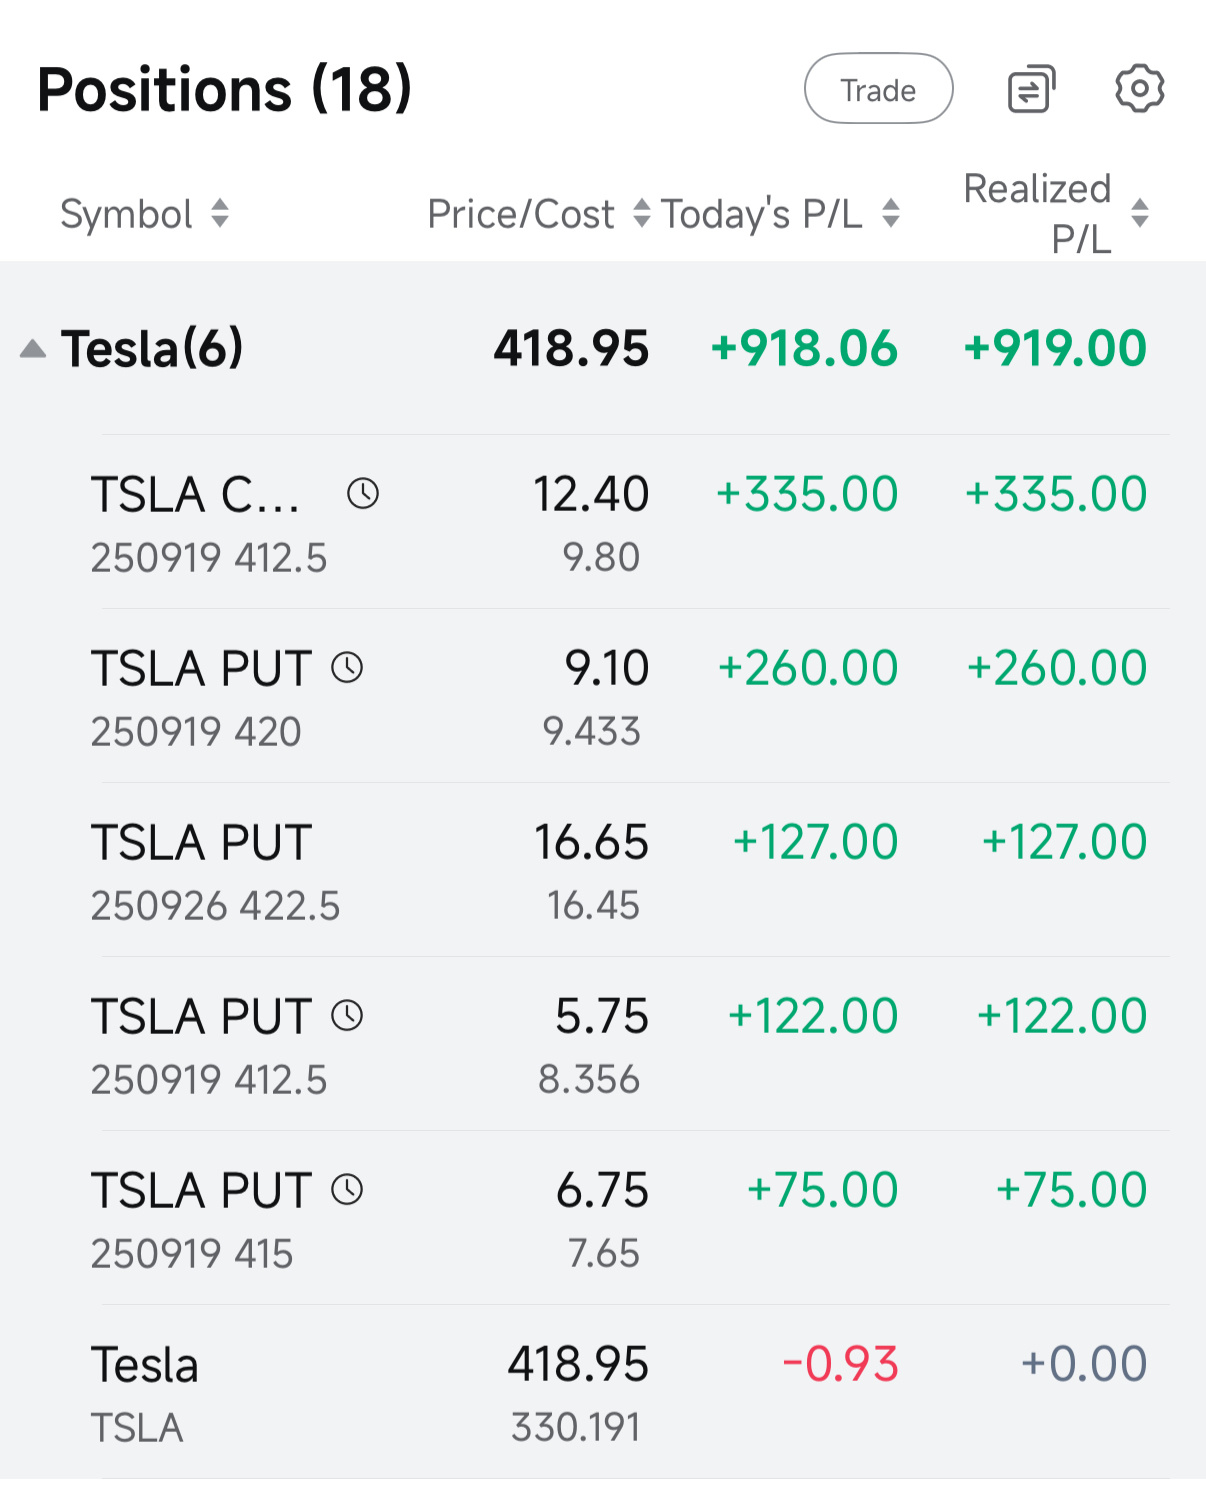This screenshot has height=1490, width=1206.
Task: Select the Realized P/L column header
Action: [x=1037, y=213]
